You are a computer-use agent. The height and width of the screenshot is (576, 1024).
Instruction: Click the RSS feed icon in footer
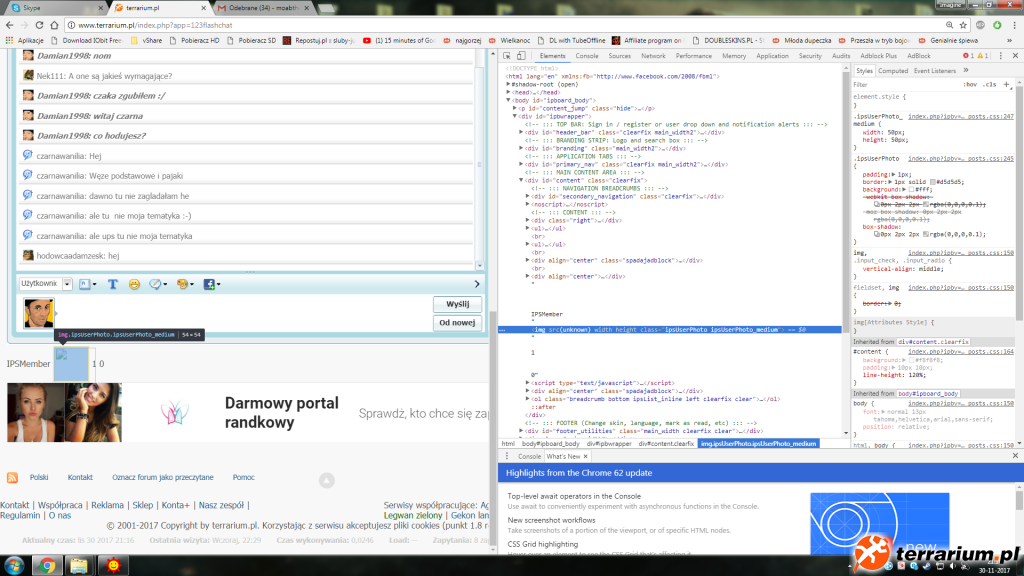12,478
